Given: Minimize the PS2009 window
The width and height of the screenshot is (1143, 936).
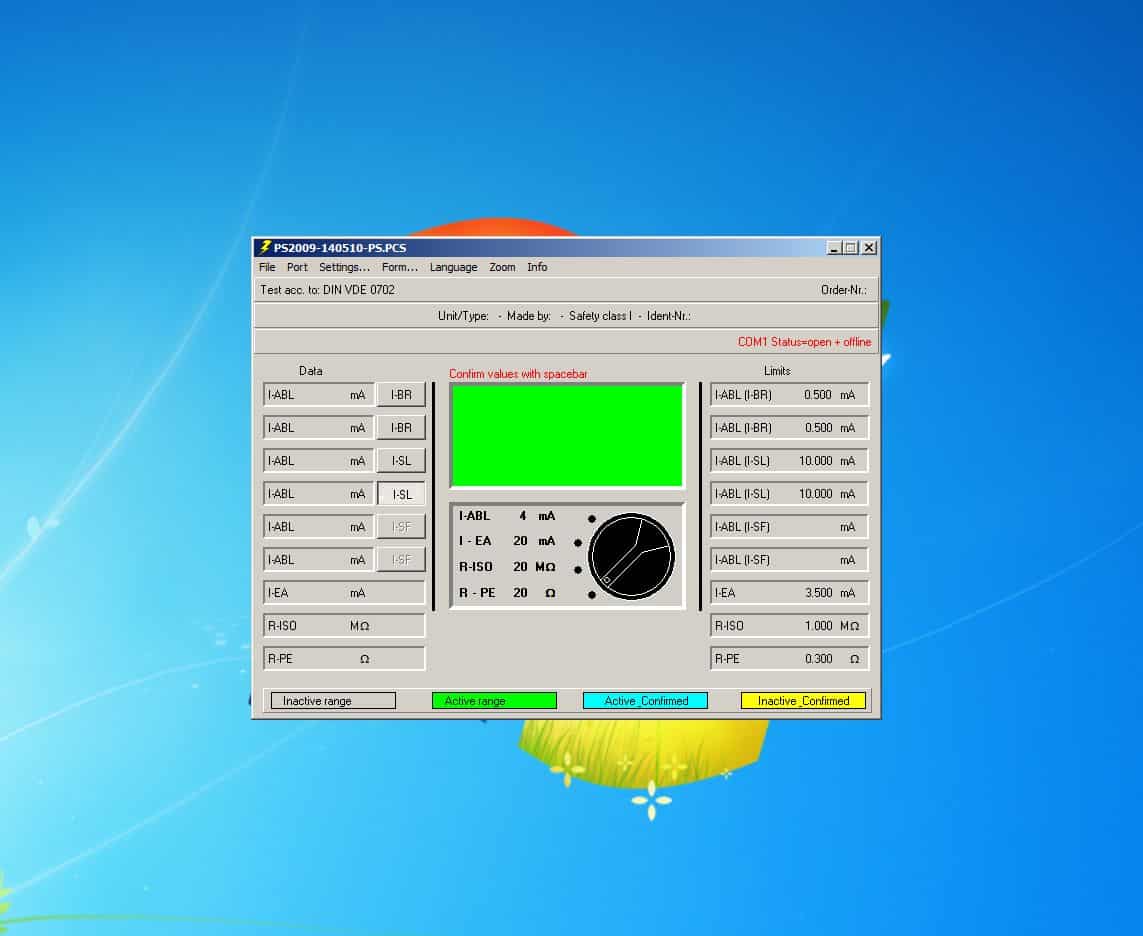Looking at the screenshot, I should click(x=834, y=248).
